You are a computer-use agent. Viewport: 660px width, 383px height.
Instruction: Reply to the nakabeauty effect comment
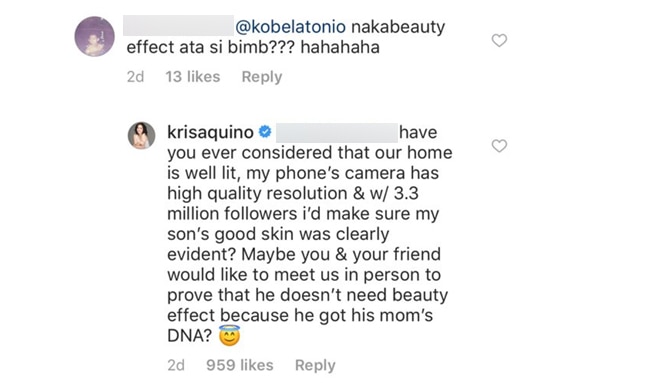(262, 77)
